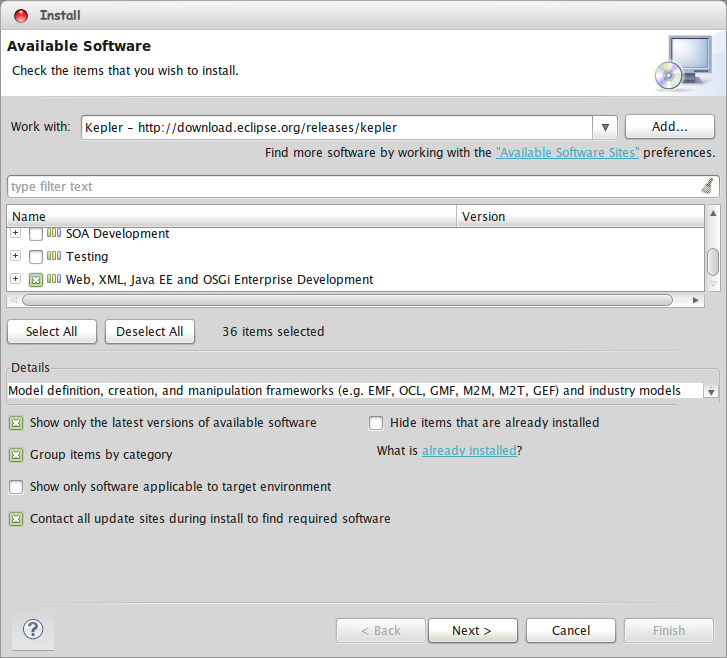Screen dimensions: 727x658
Task: Check the Testing checkbox
Action: pos(36,256)
